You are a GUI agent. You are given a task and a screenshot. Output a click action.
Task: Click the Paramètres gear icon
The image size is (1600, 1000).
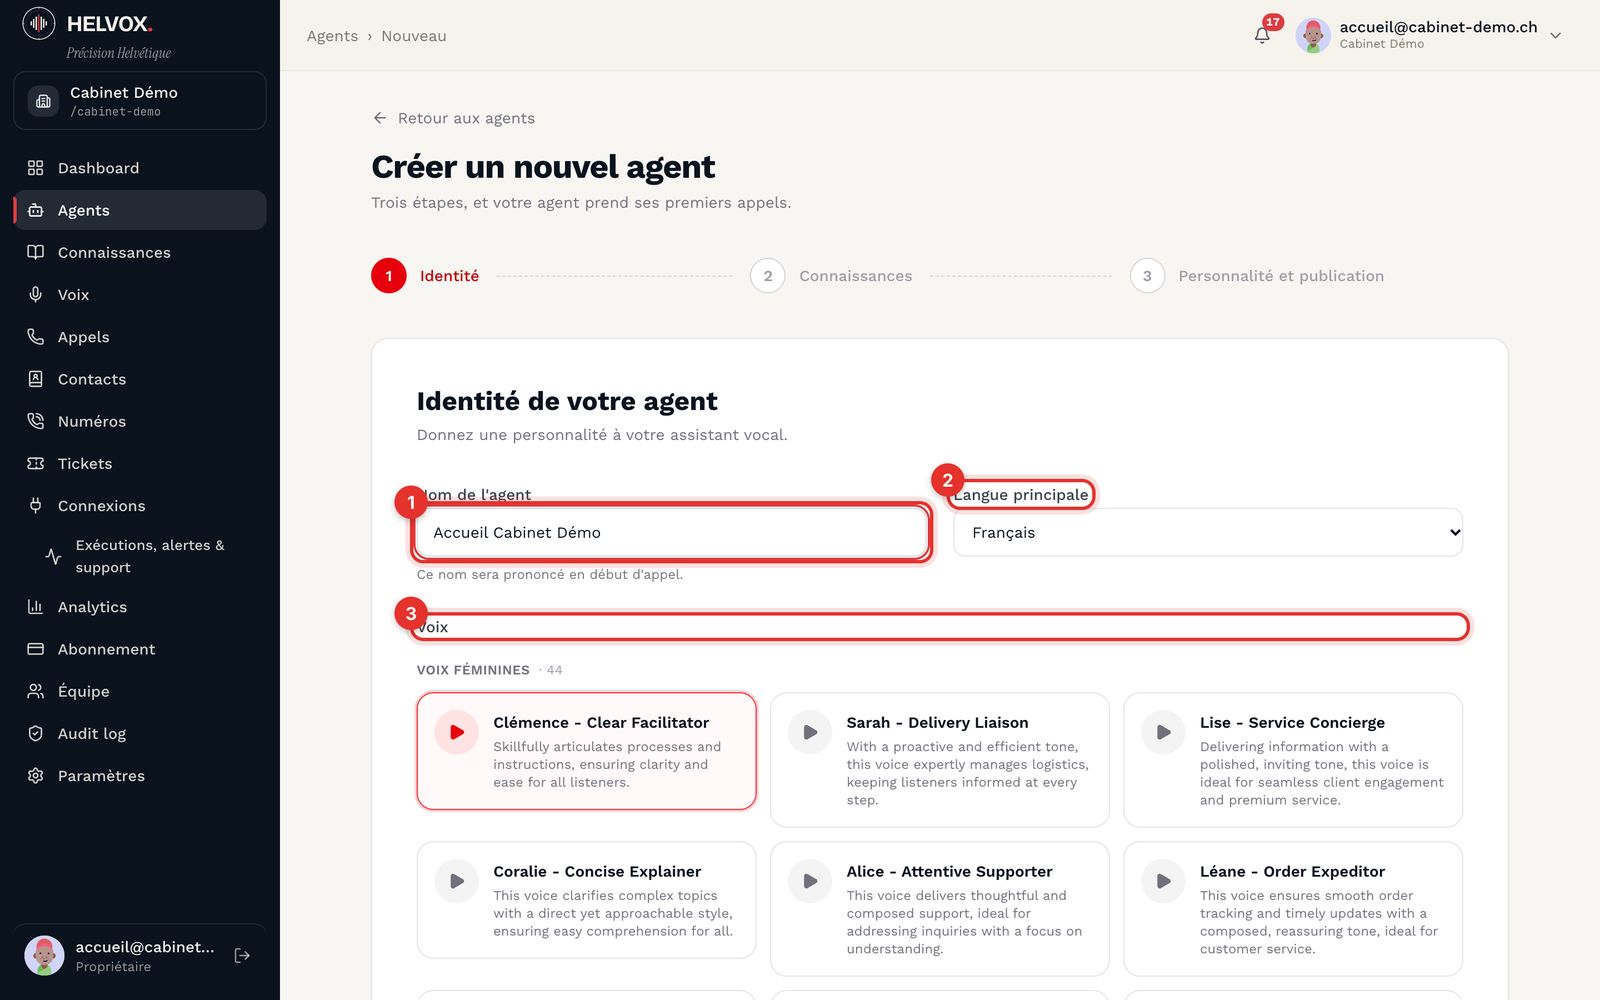coord(36,776)
